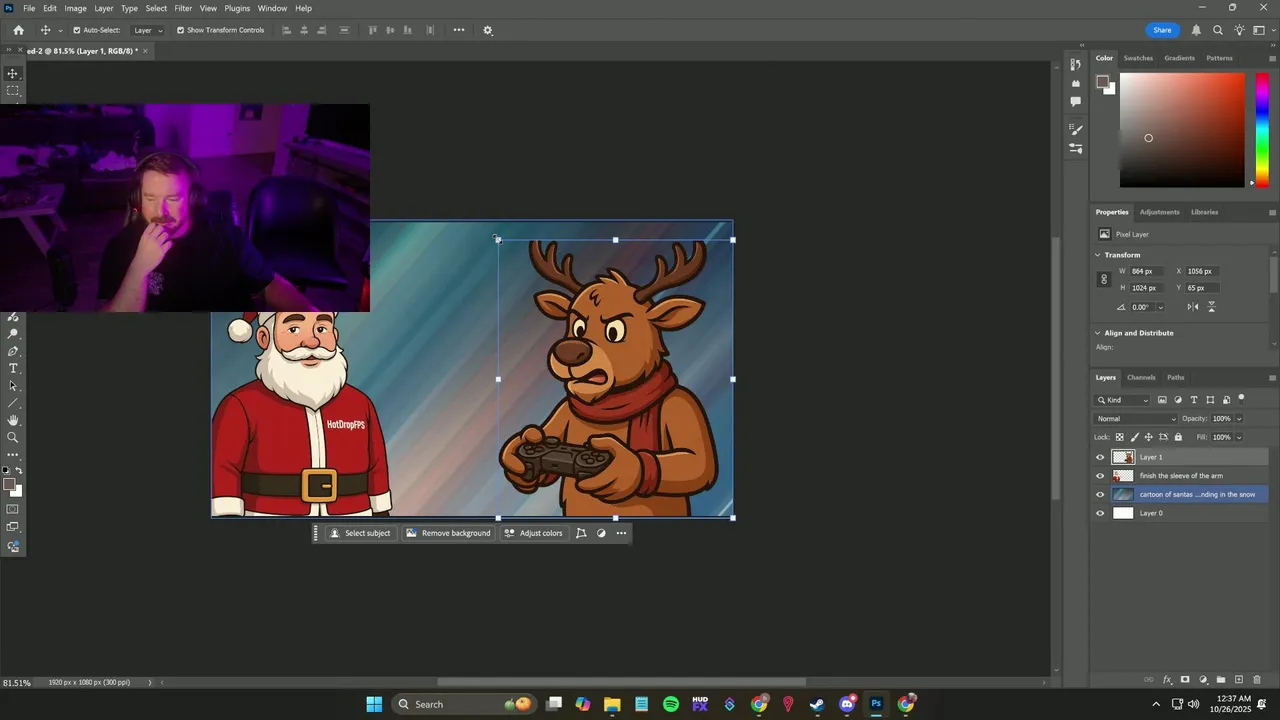Click the foreground color swatch in toolbar
The height and width of the screenshot is (720, 1280).
pos(9,485)
